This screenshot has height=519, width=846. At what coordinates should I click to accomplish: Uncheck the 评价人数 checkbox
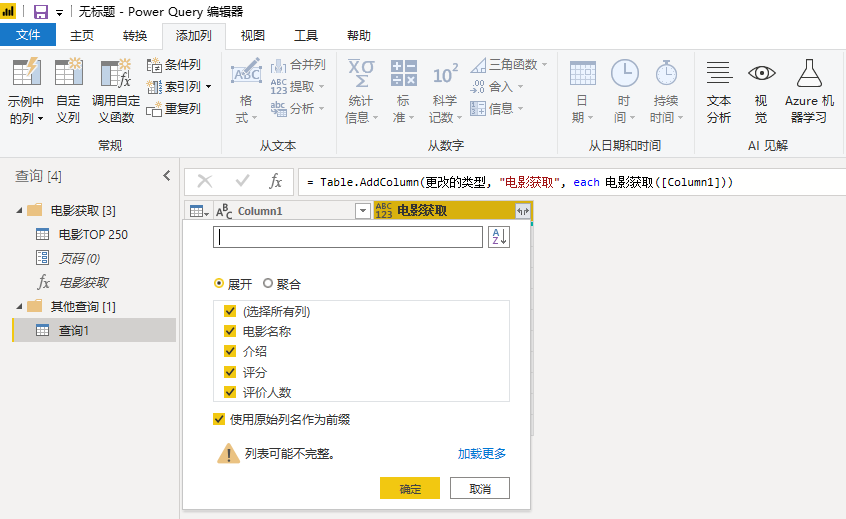pyautogui.click(x=230, y=392)
